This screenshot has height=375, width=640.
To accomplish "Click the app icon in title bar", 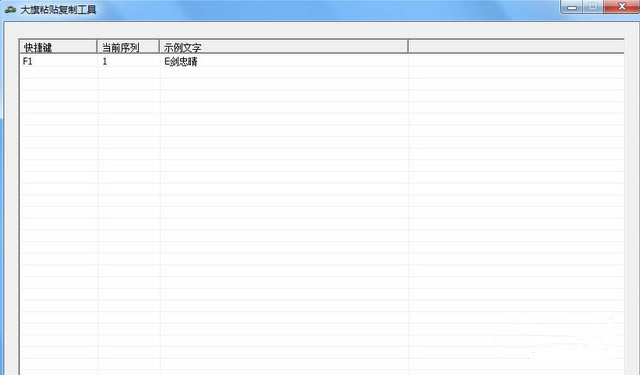I will coord(11,9).
